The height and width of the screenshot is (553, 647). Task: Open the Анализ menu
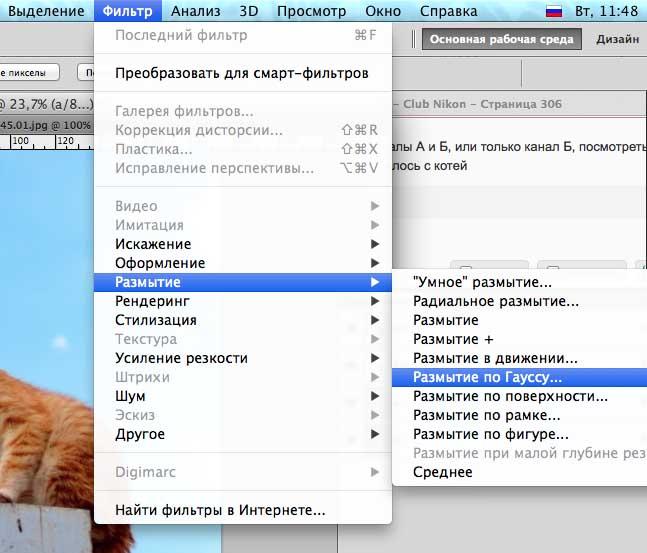point(196,11)
